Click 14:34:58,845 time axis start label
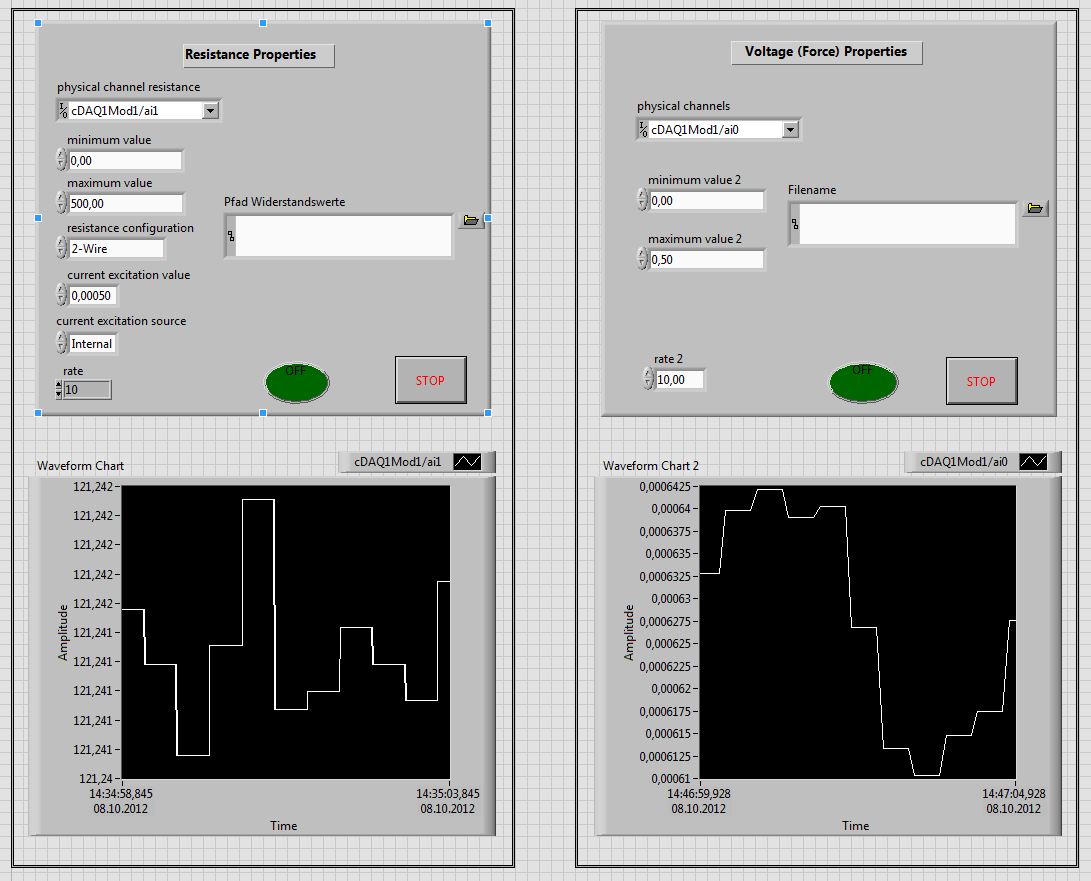The height and width of the screenshot is (881, 1091). coord(121,794)
